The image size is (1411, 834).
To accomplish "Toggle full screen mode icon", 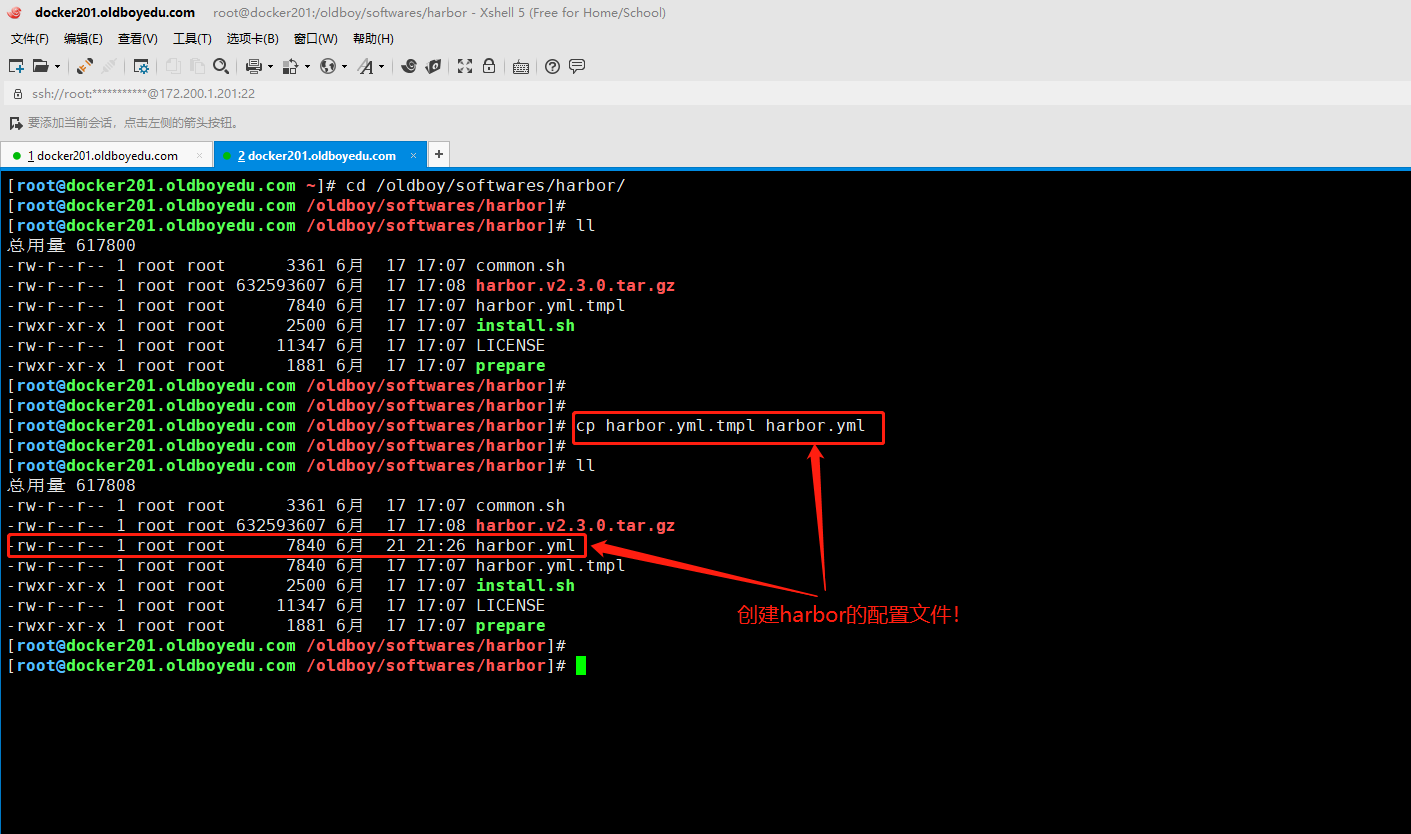I will pyautogui.click(x=464, y=66).
